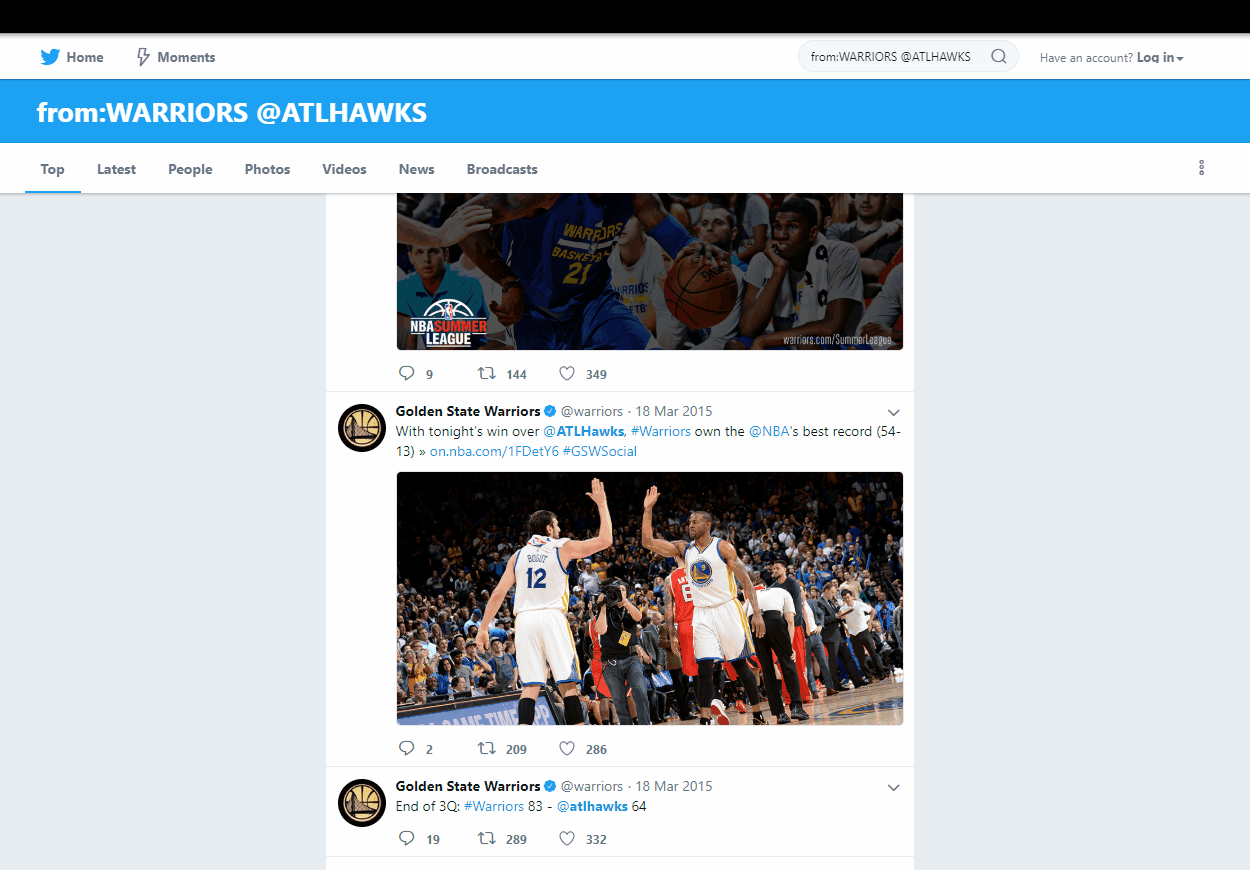Switch to the Top tab

tap(53, 169)
